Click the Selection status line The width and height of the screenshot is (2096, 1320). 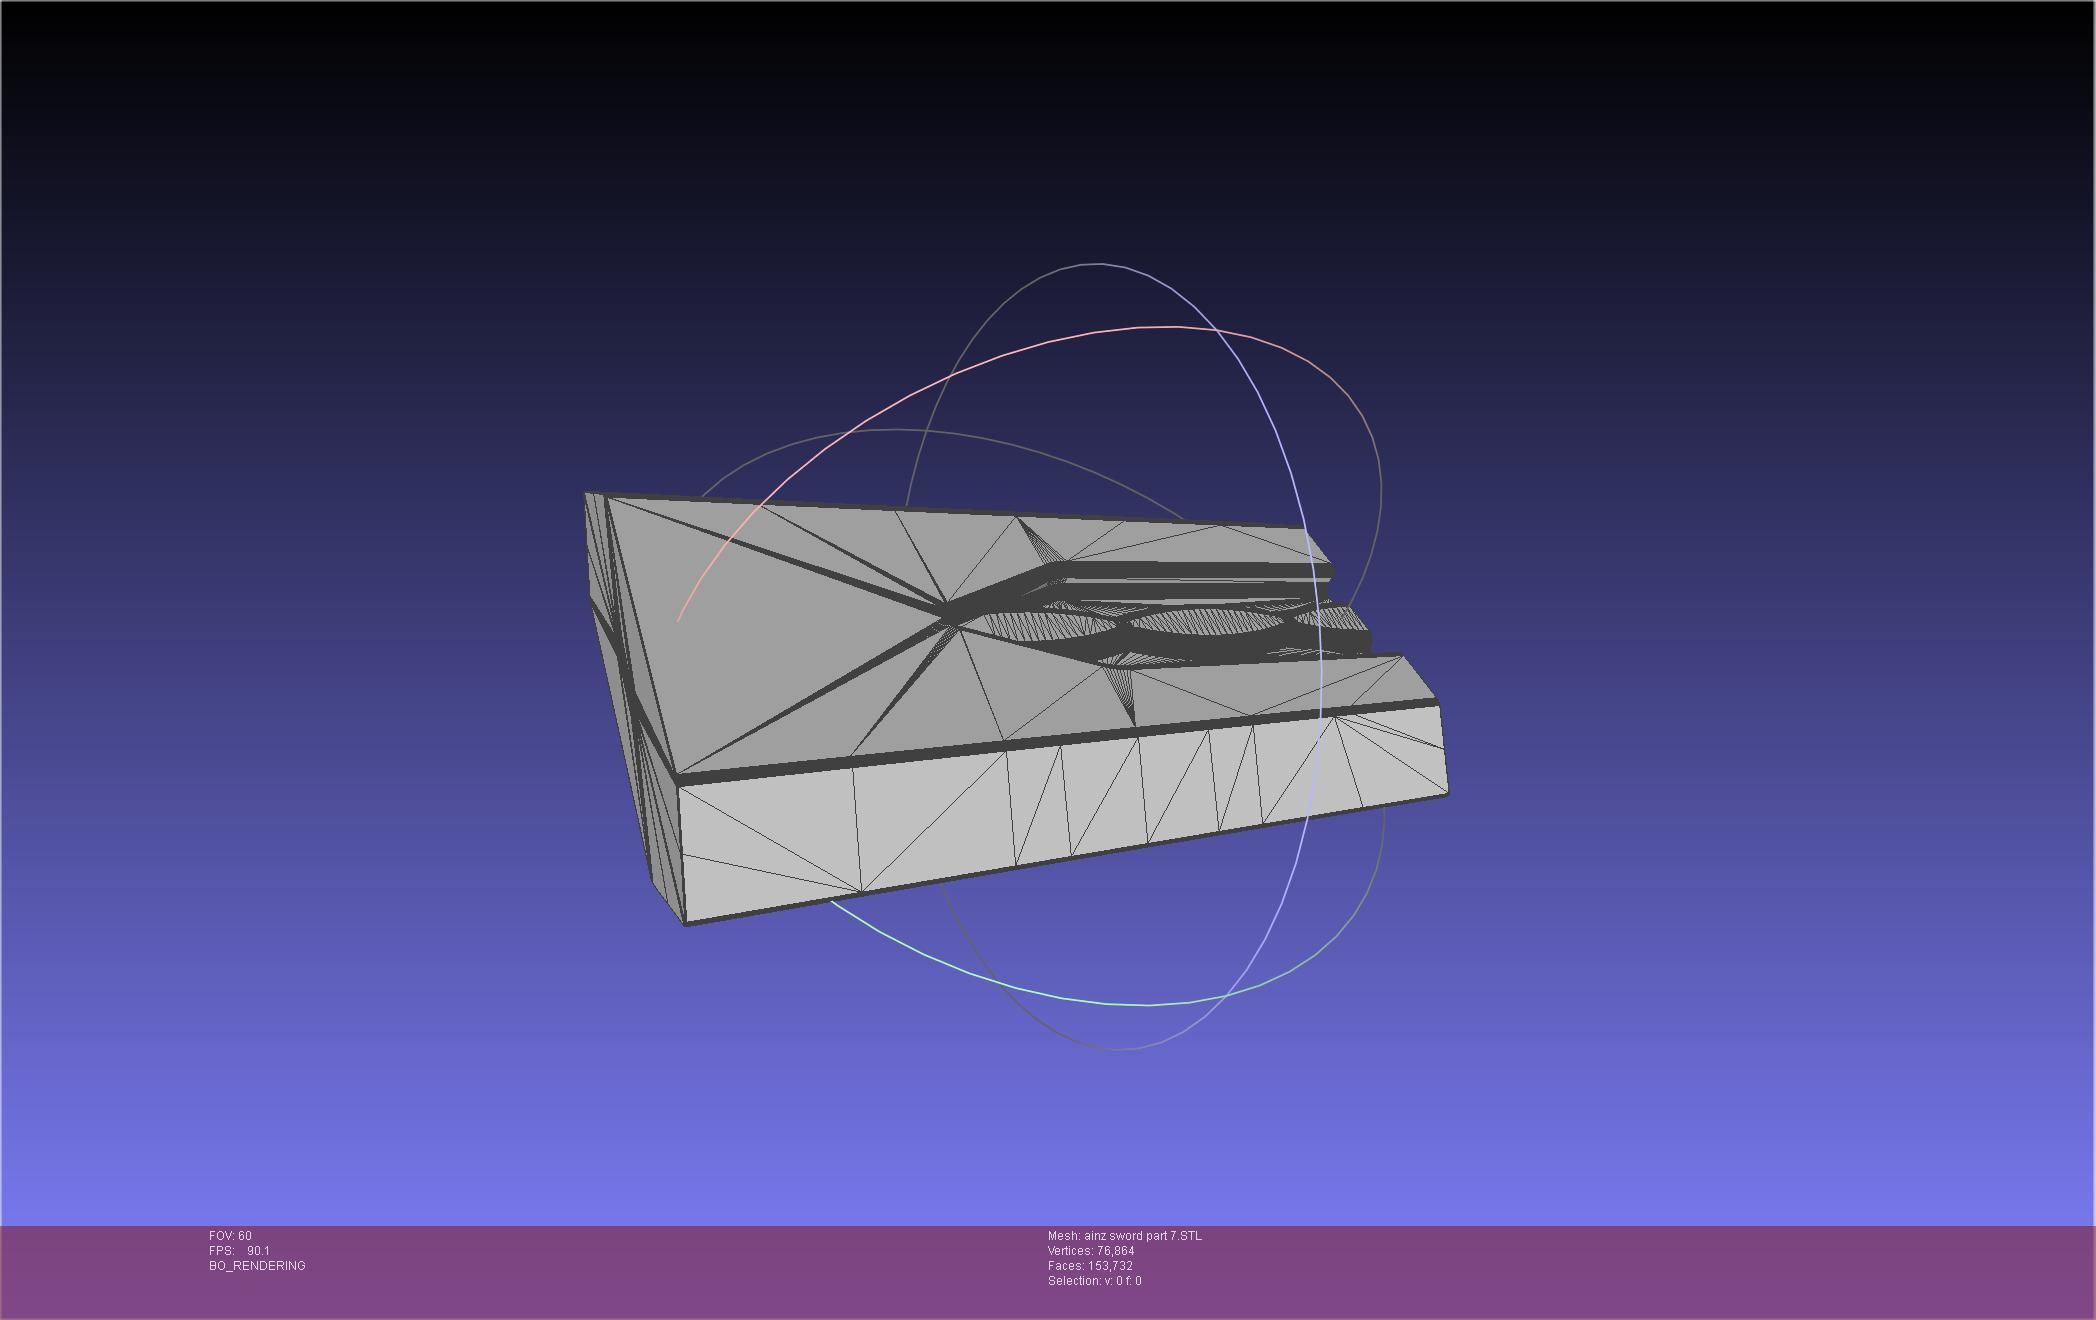click(x=1094, y=1281)
